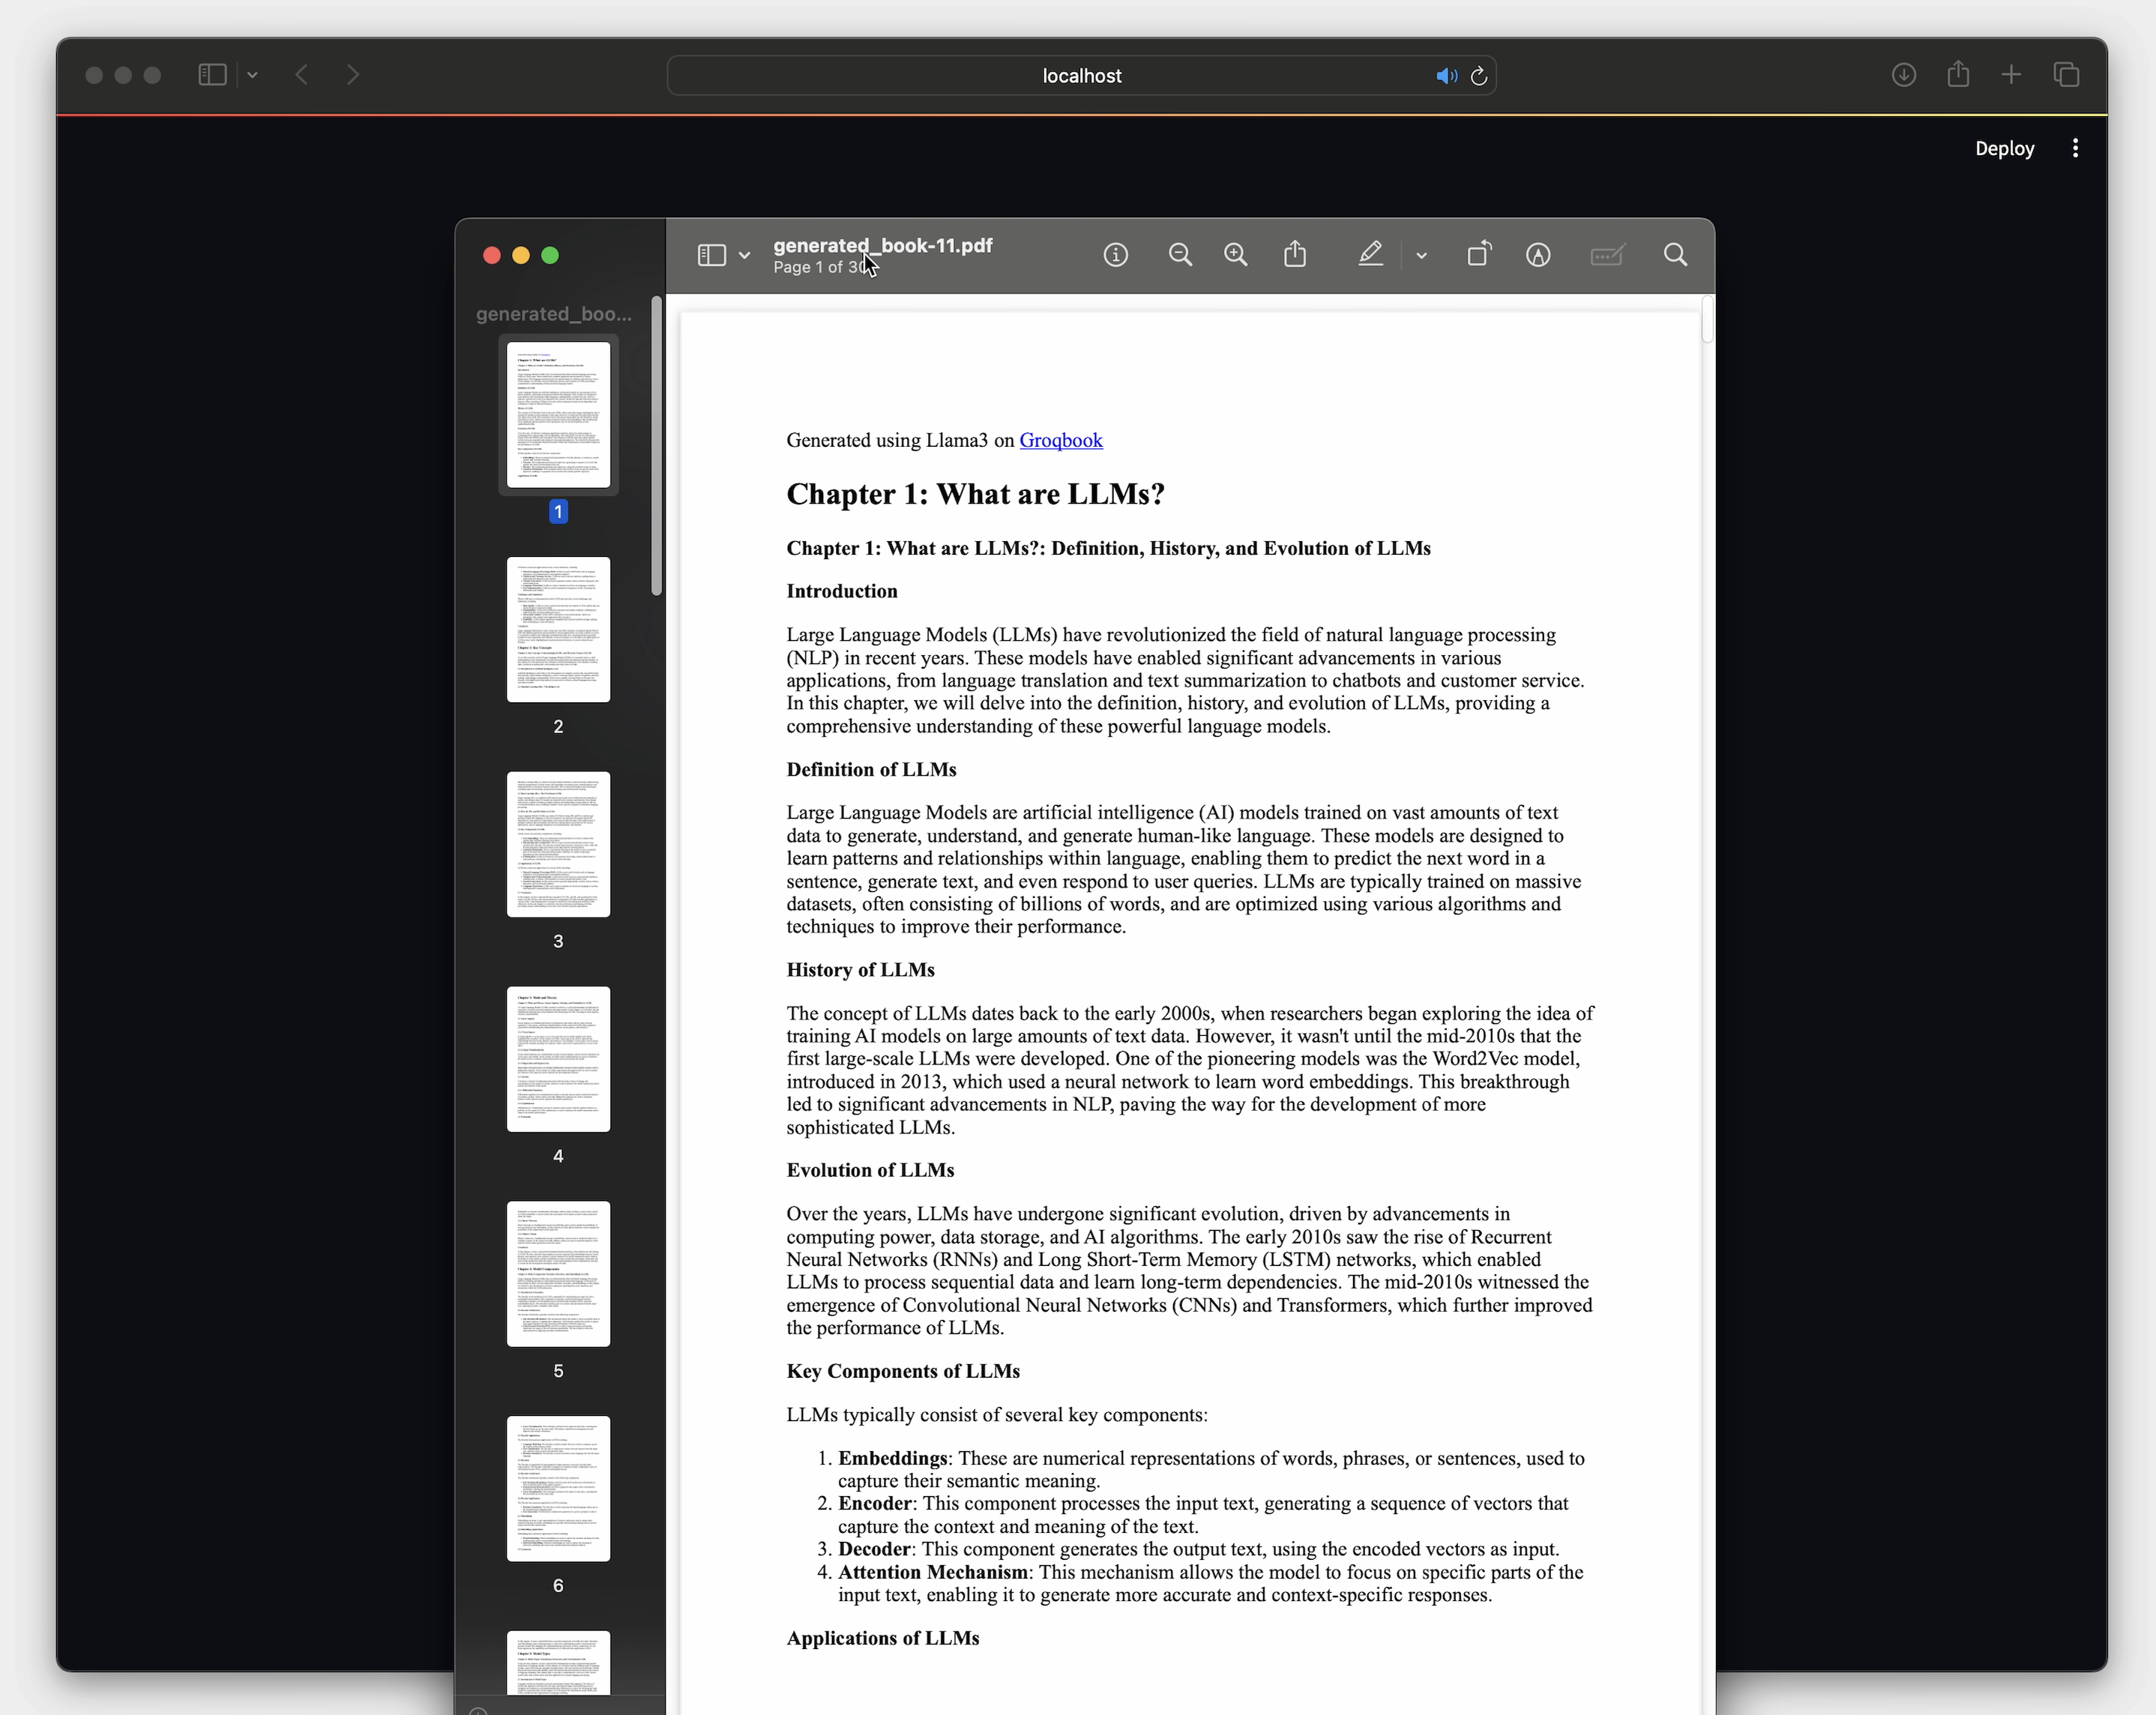Click Preview's share icon
Viewport: 2156px width, 1715px height.
(1295, 255)
